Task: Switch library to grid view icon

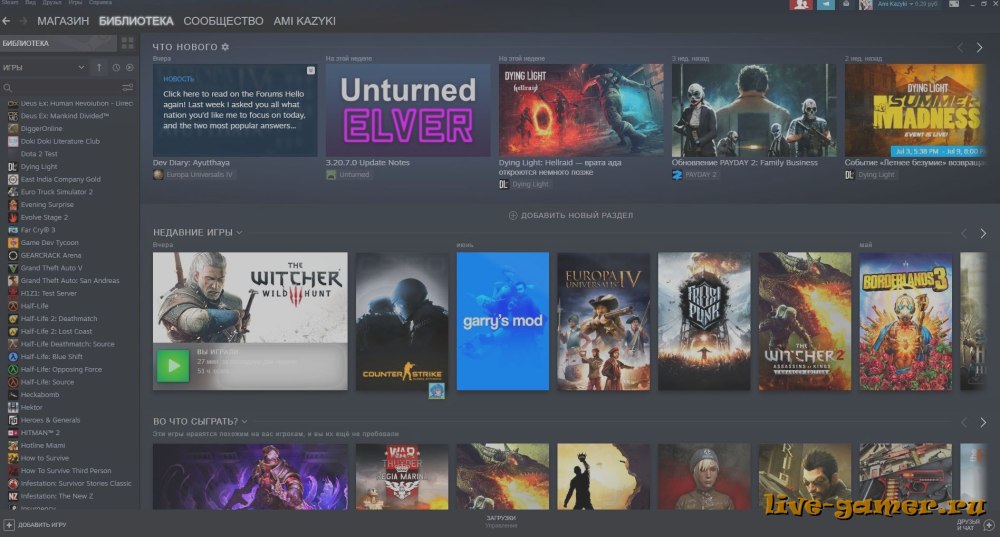Action: point(127,43)
